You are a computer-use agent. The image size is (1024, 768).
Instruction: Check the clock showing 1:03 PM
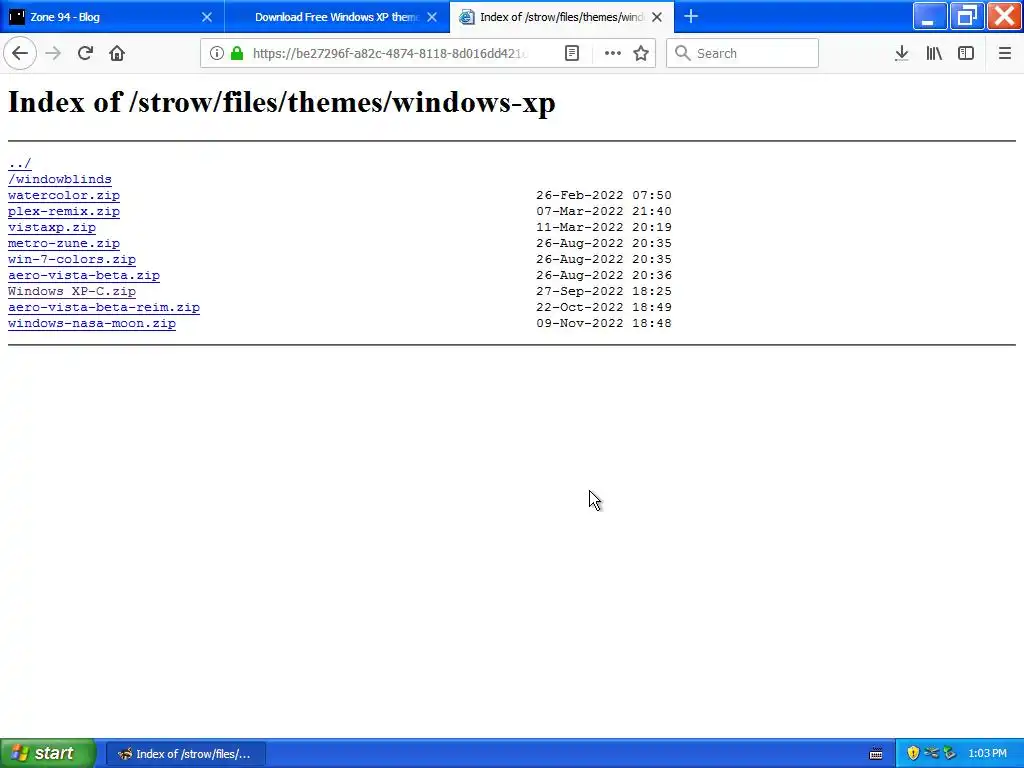[987, 754]
